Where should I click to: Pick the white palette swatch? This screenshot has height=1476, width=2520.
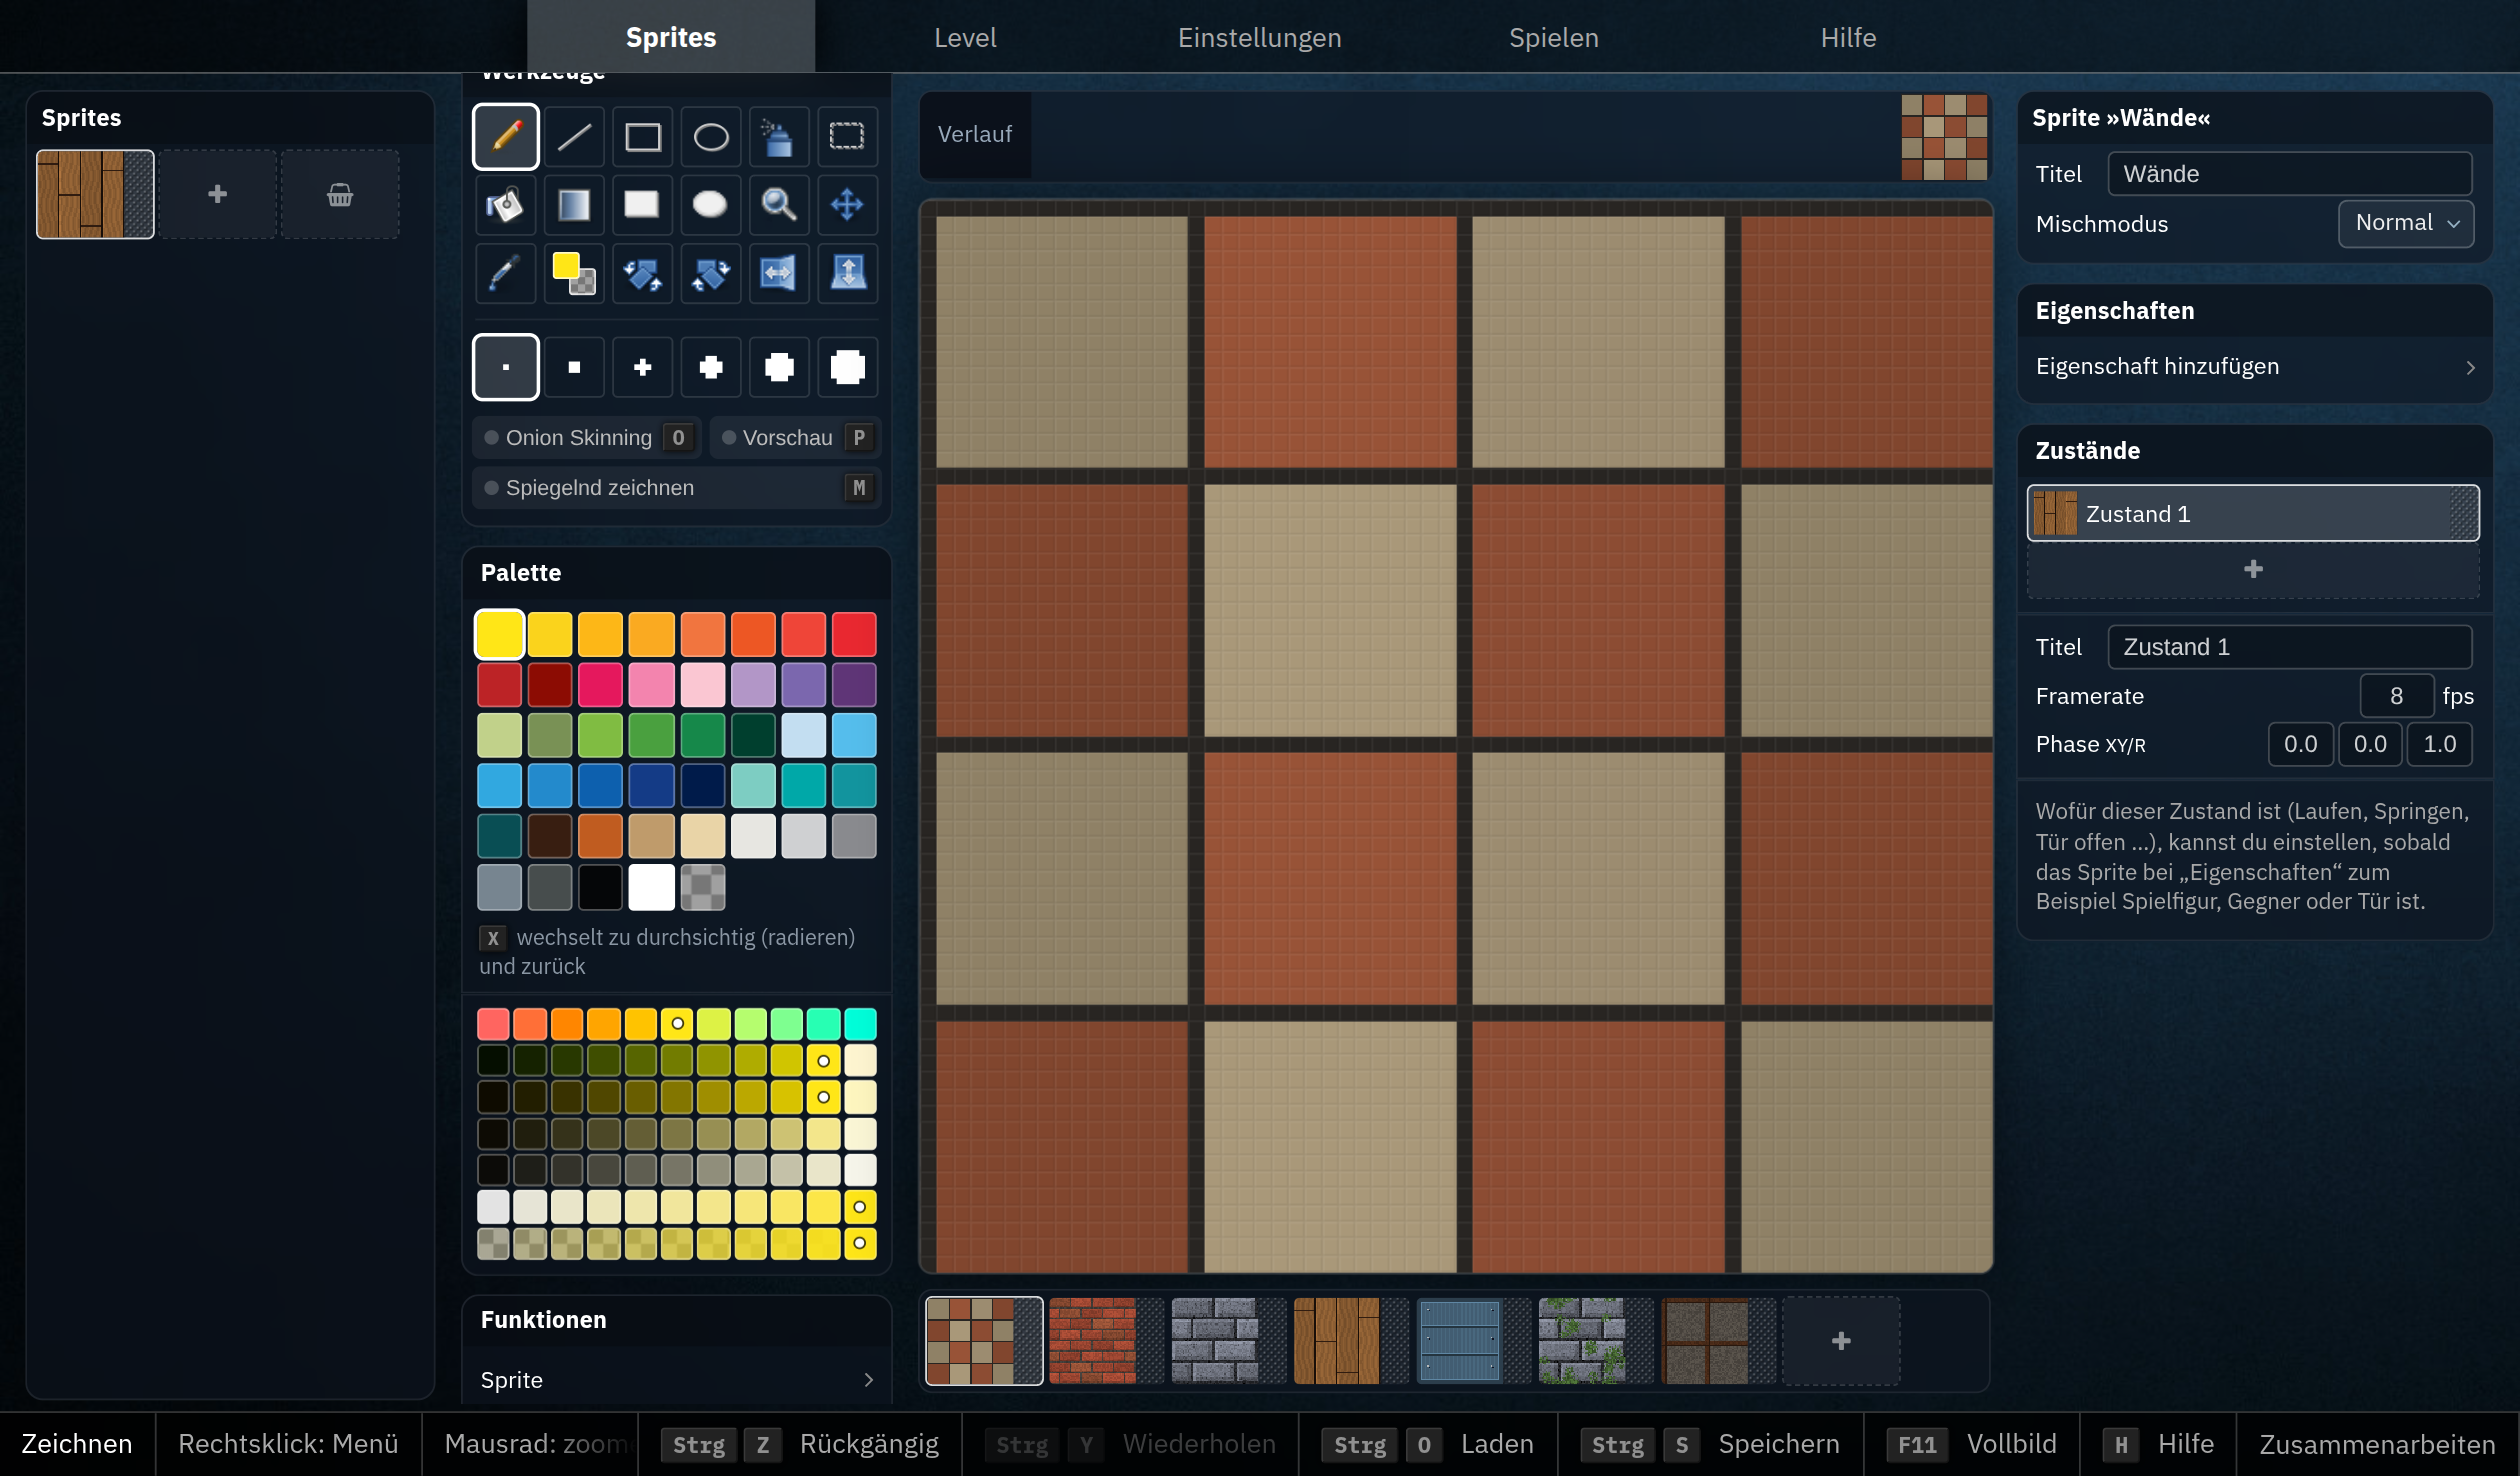[651, 887]
